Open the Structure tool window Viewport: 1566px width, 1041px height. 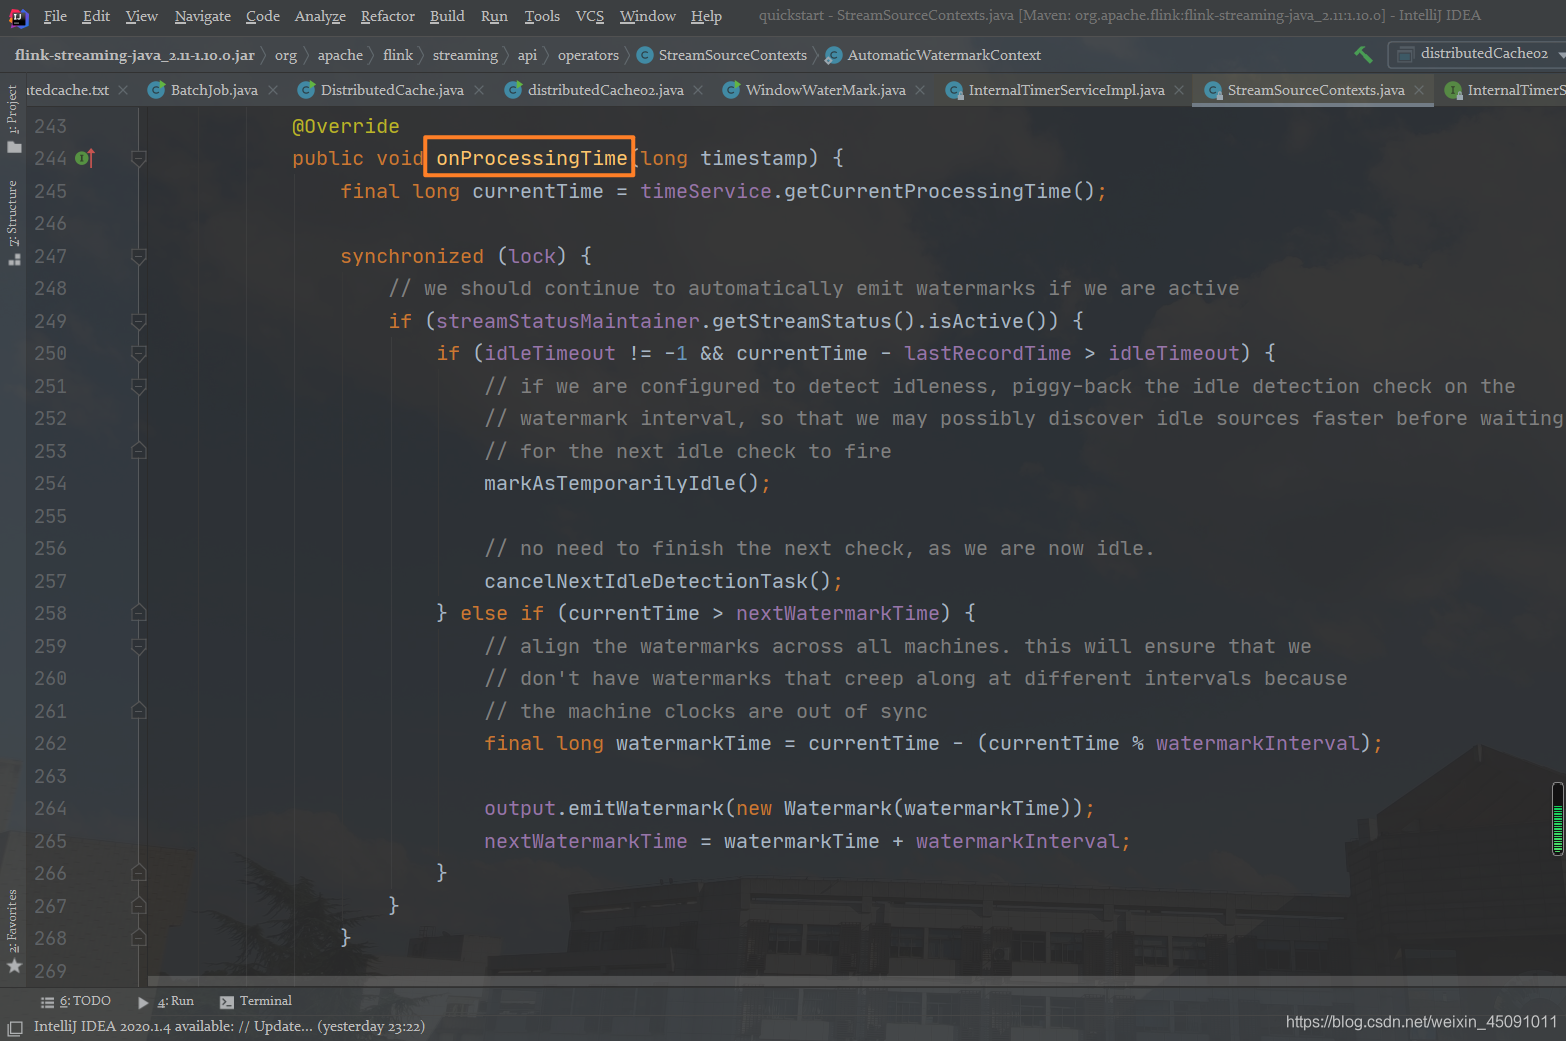coord(13,222)
